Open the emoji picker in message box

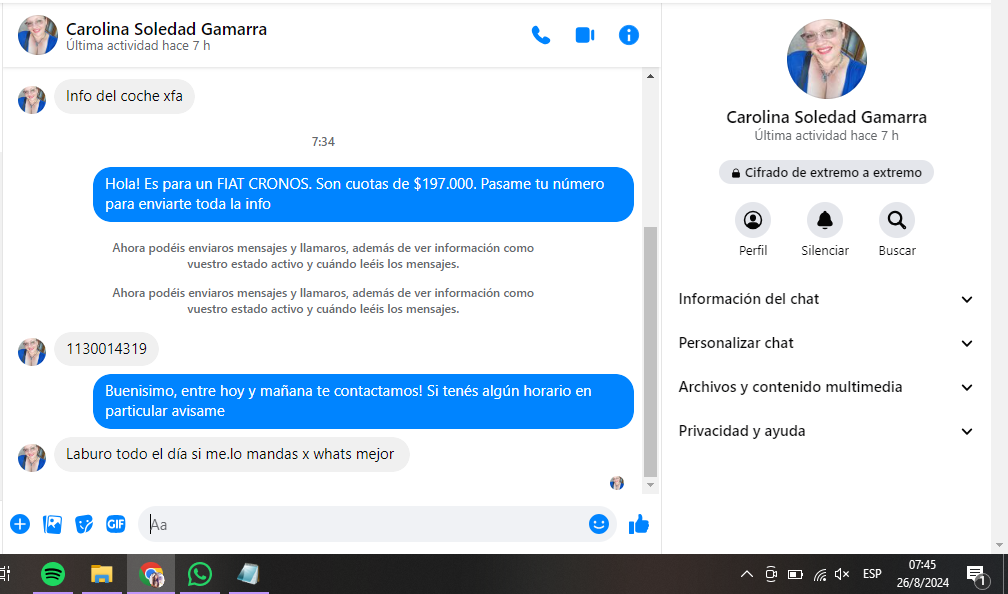599,524
